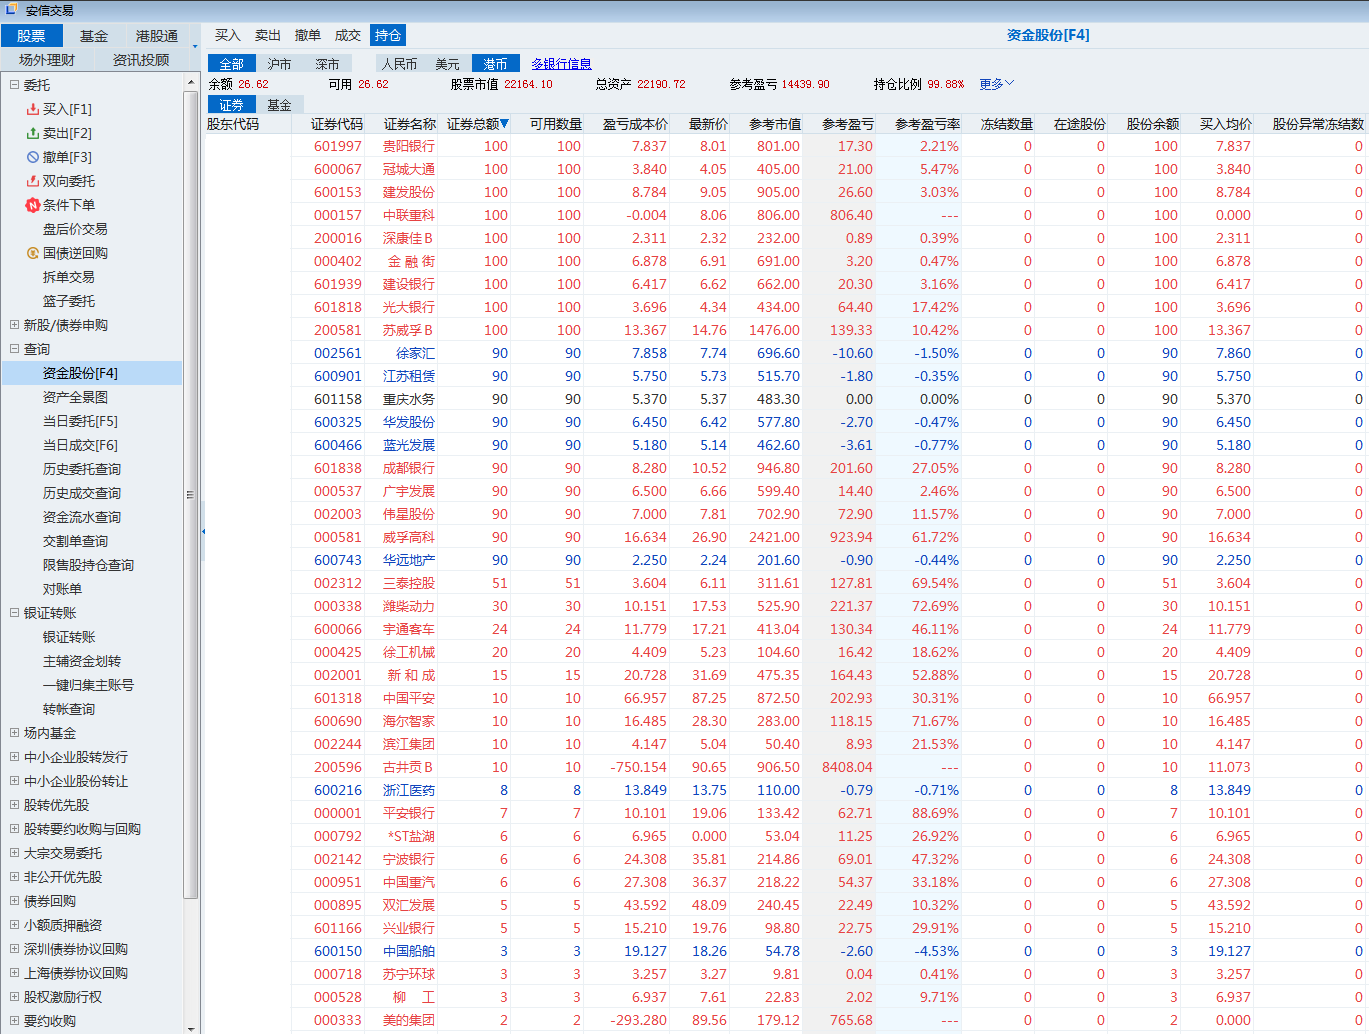This screenshot has width=1369, height=1034.
Task: Expand the 中小企业股转发行 section
Action: click(14, 757)
